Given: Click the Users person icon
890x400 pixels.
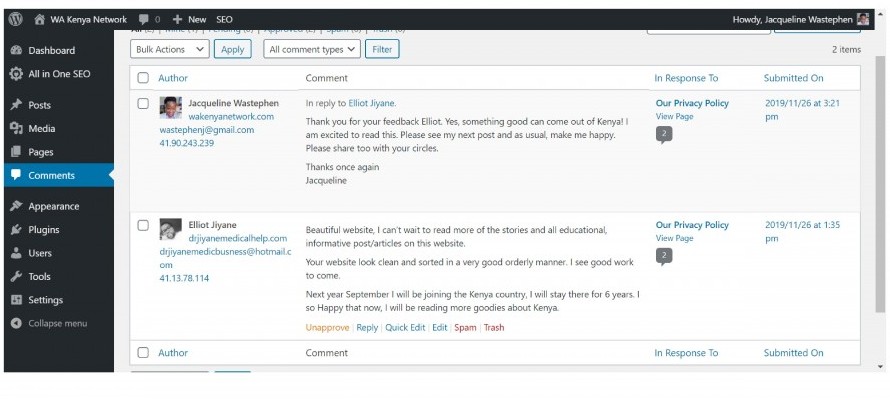Looking at the screenshot, I should tap(16, 253).
